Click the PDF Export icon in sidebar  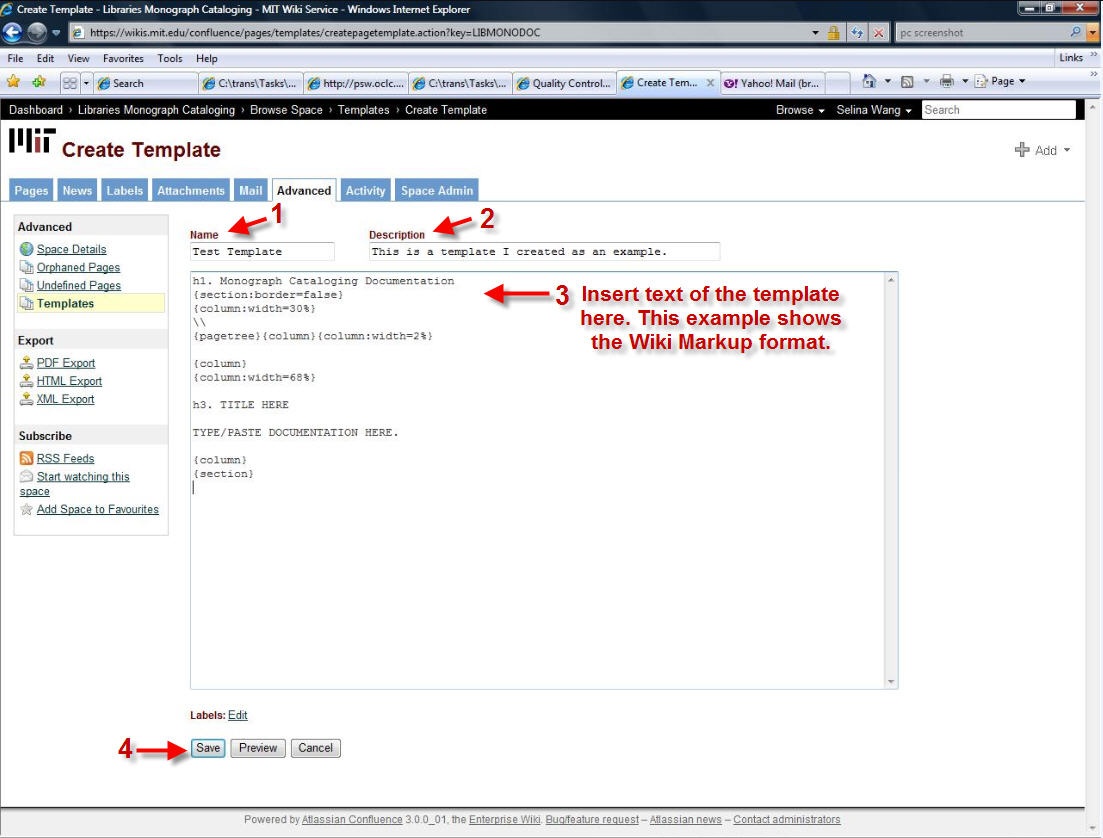click(x=27, y=363)
